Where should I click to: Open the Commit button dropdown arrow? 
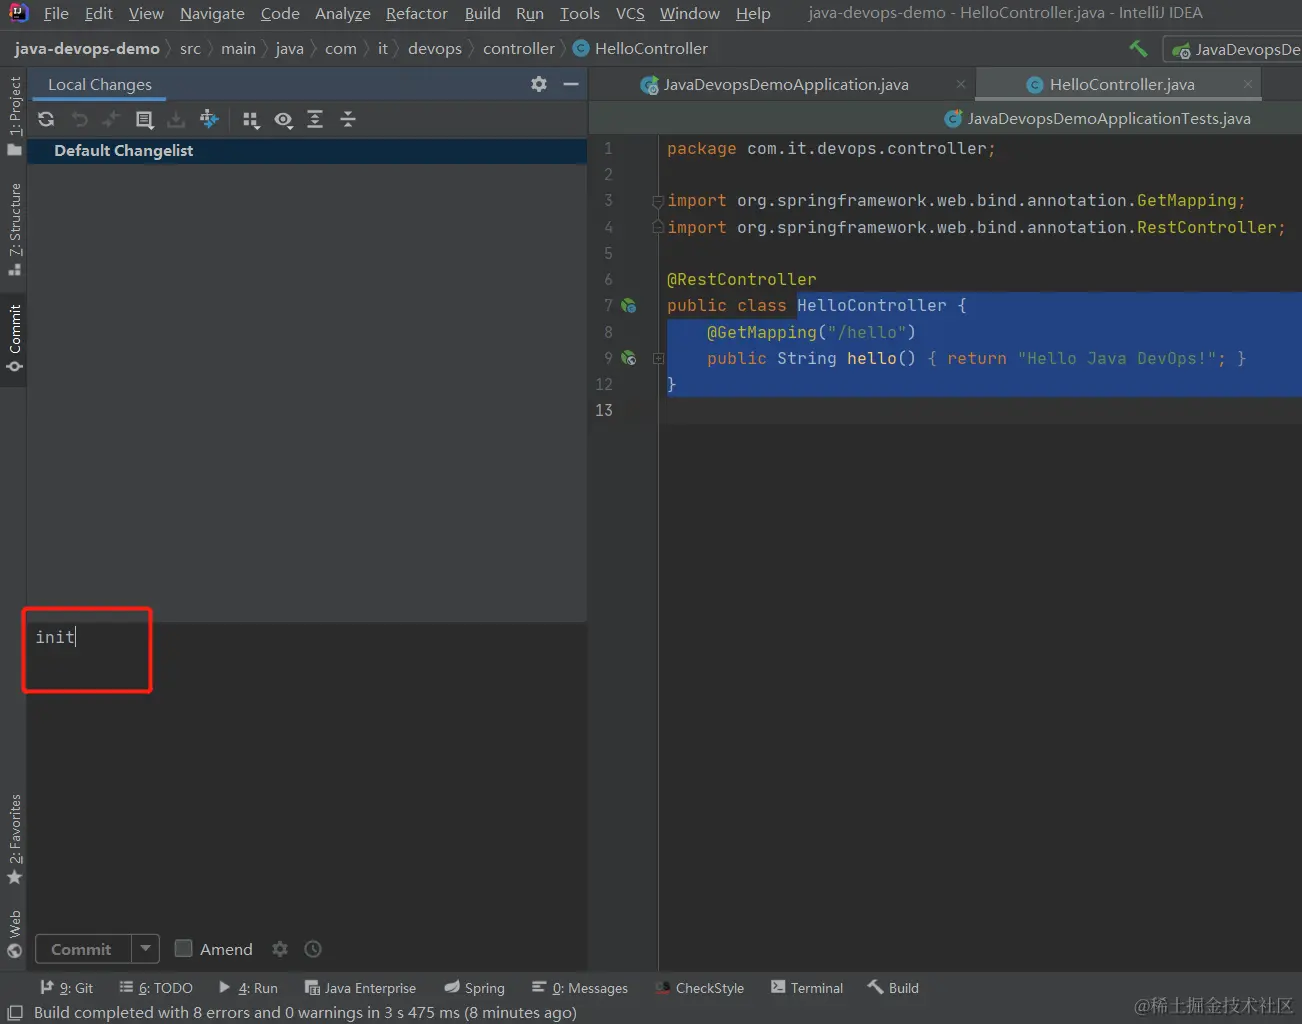tap(146, 949)
